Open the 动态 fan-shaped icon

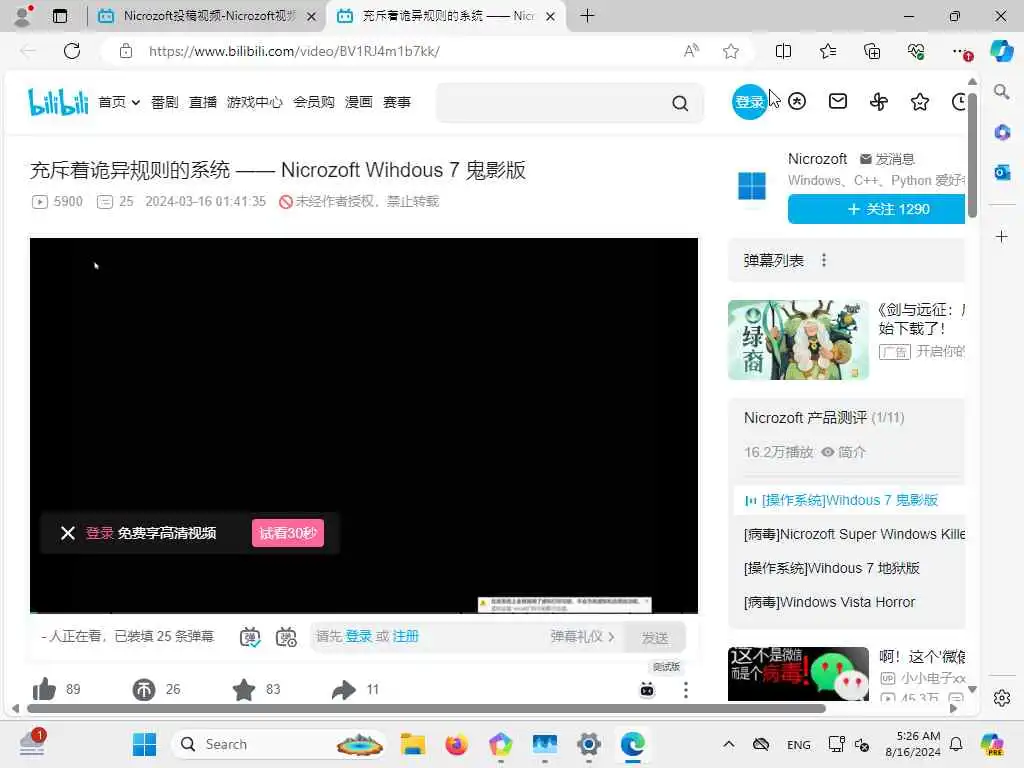878,101
